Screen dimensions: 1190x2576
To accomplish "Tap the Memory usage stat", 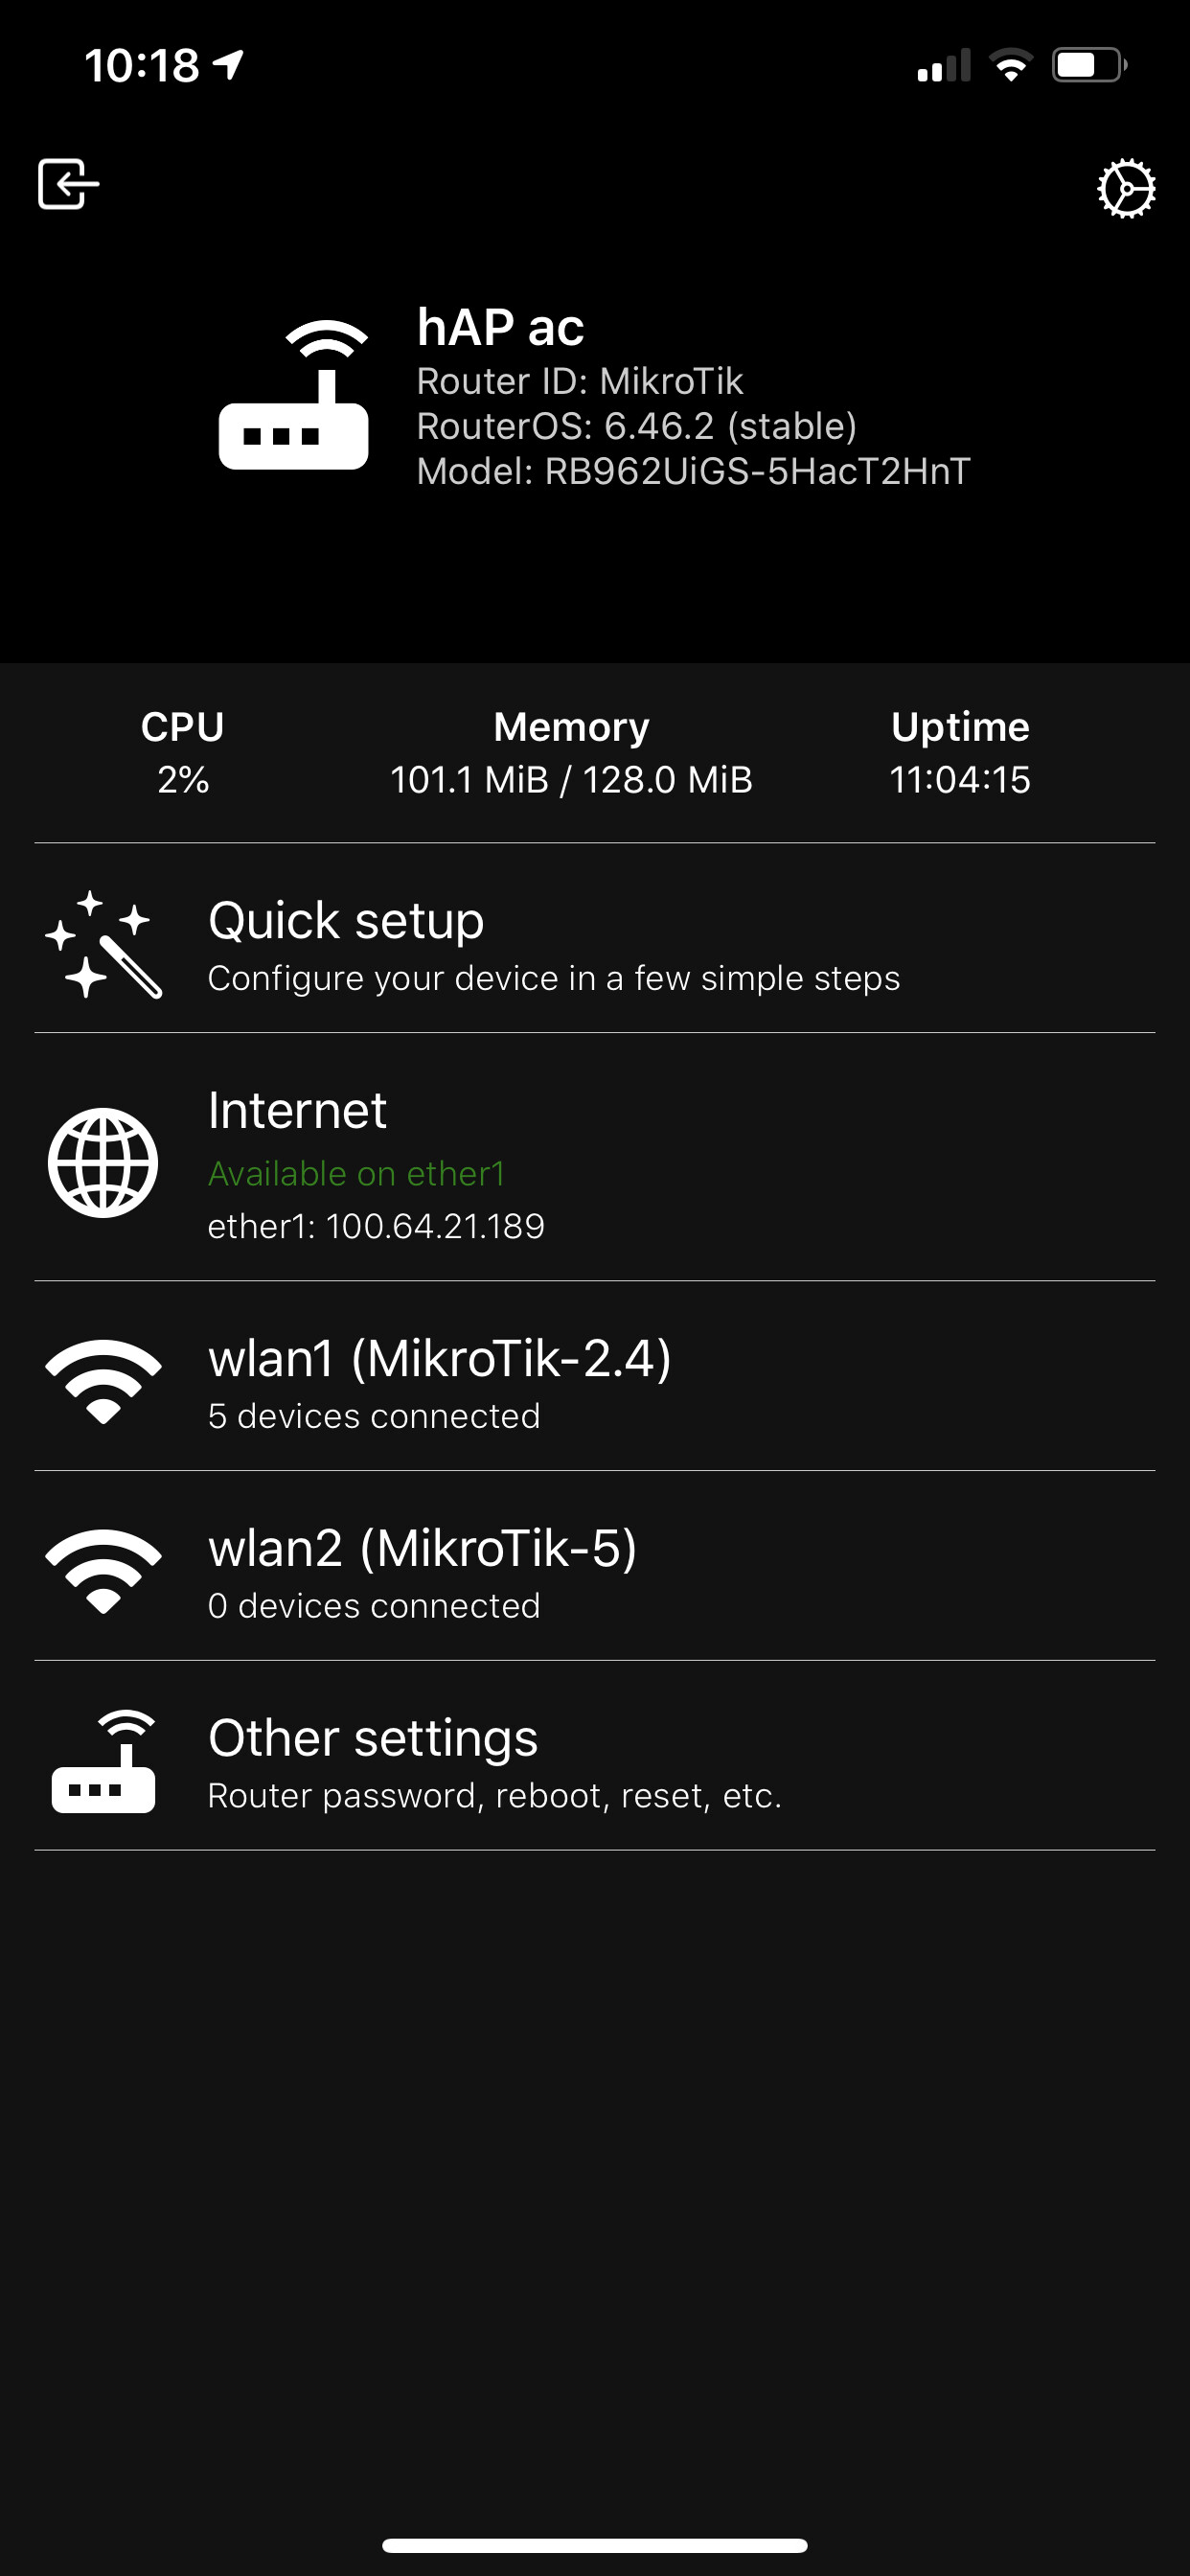I will [x=571, y=754].
